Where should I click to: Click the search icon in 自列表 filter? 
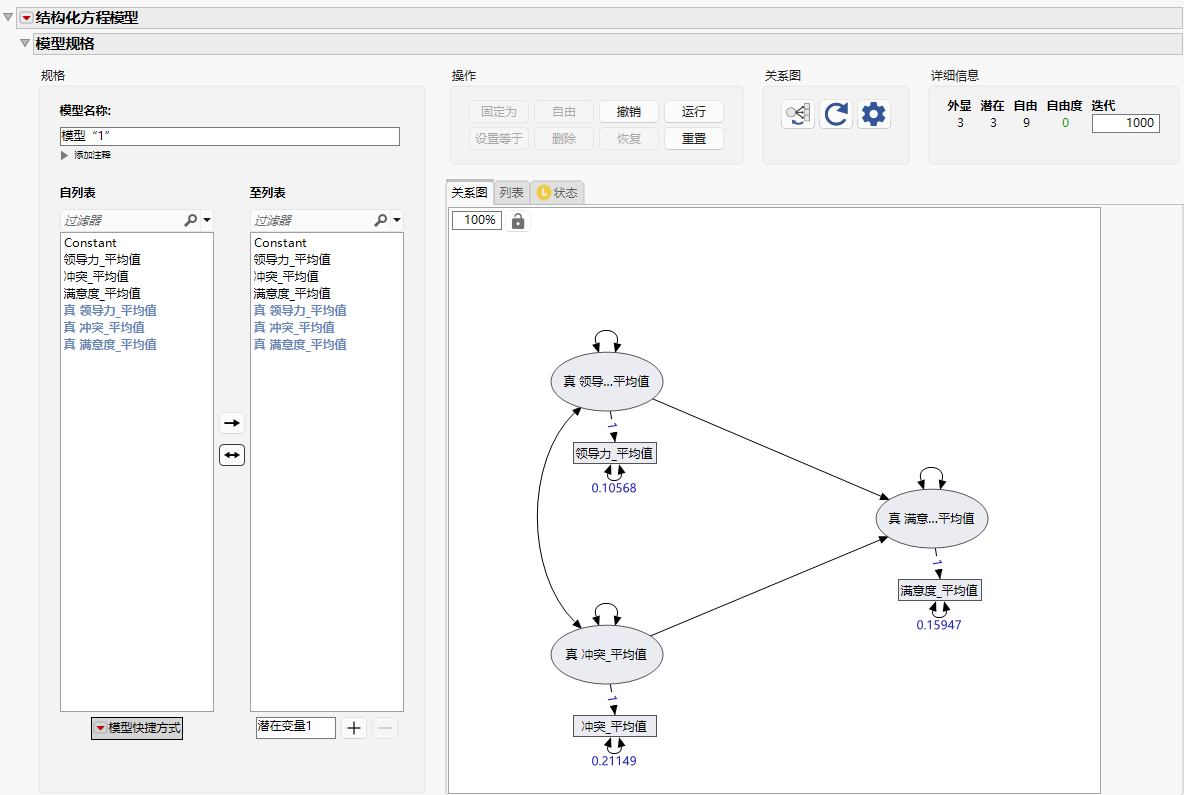tap(190, 220)
